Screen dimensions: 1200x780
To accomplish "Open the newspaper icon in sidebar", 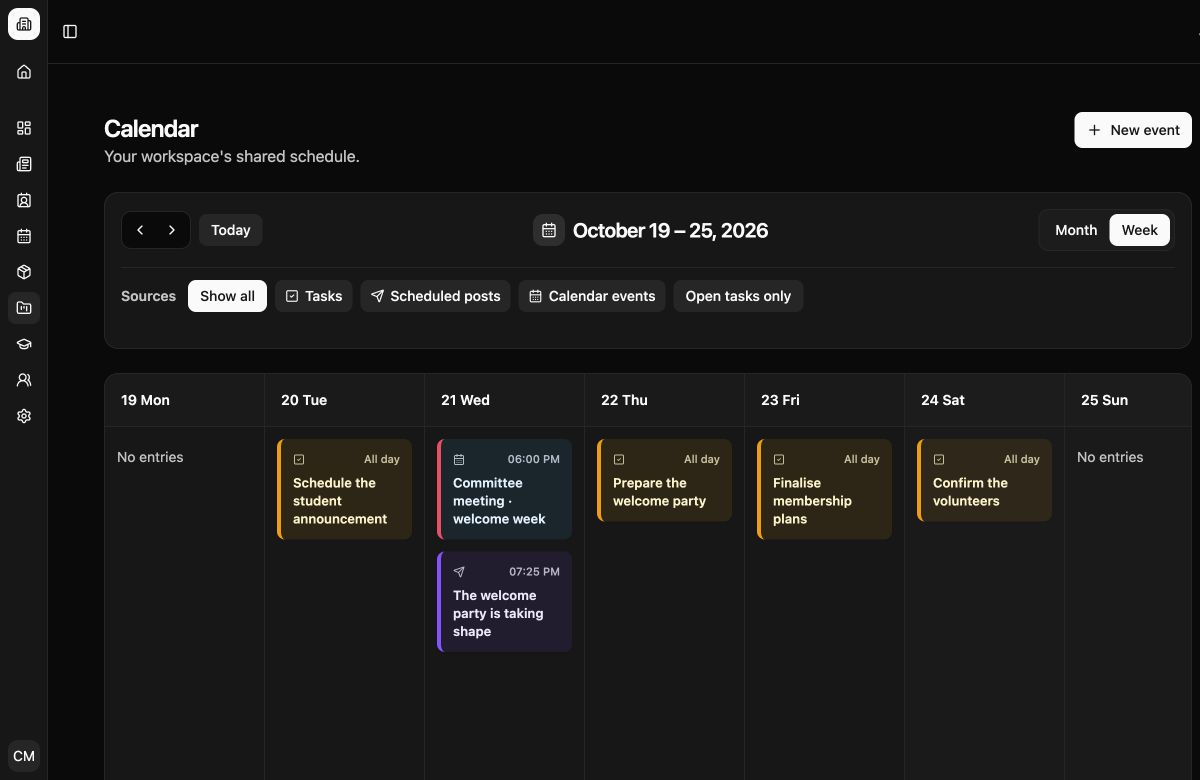I will click(24, 164).
